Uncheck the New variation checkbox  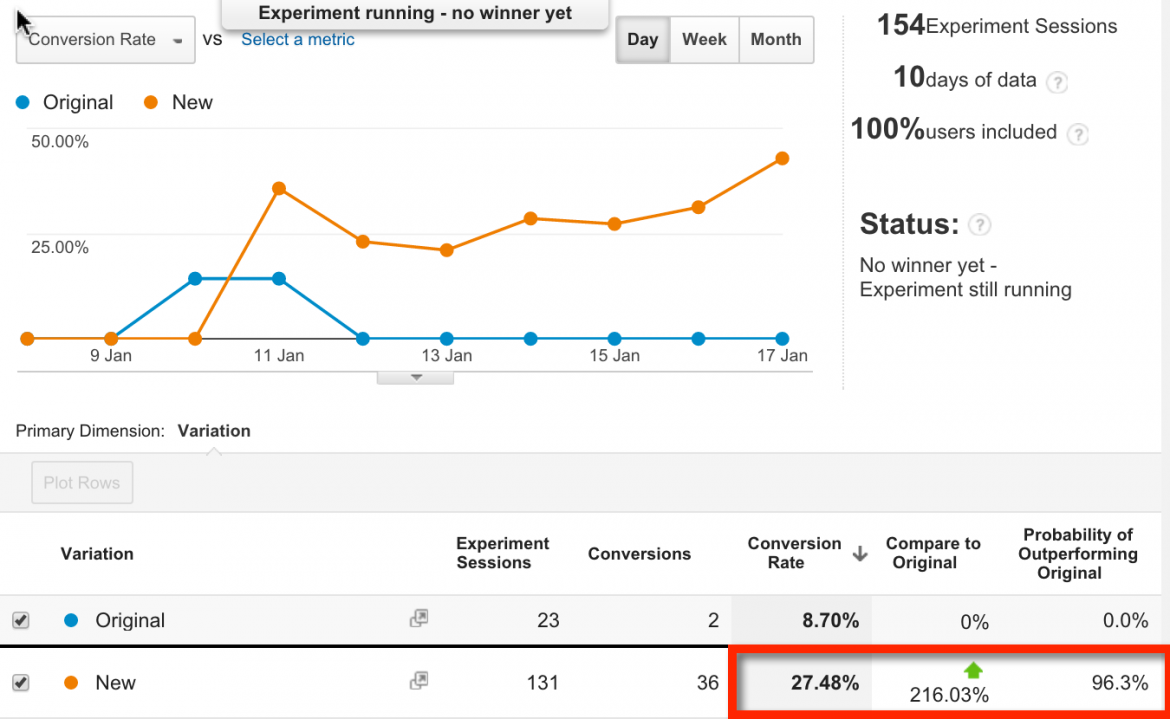click(21, 682)
